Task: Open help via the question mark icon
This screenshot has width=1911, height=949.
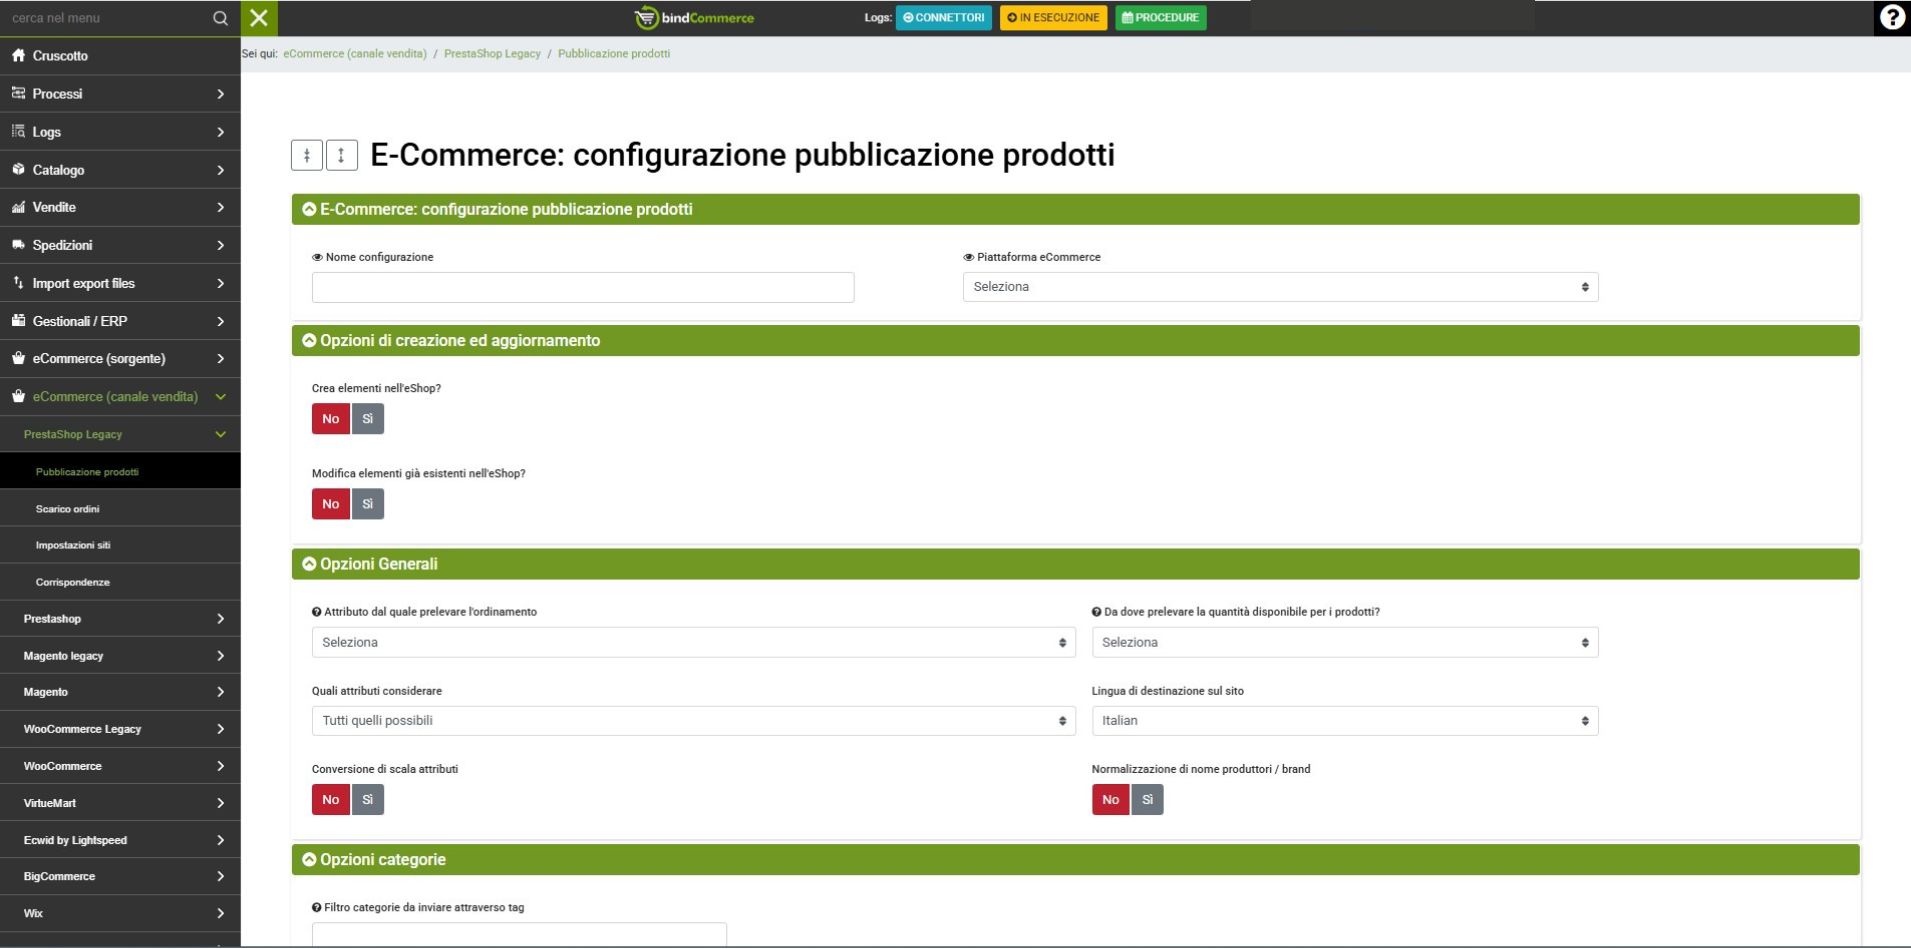Action: click(1891, 18)
